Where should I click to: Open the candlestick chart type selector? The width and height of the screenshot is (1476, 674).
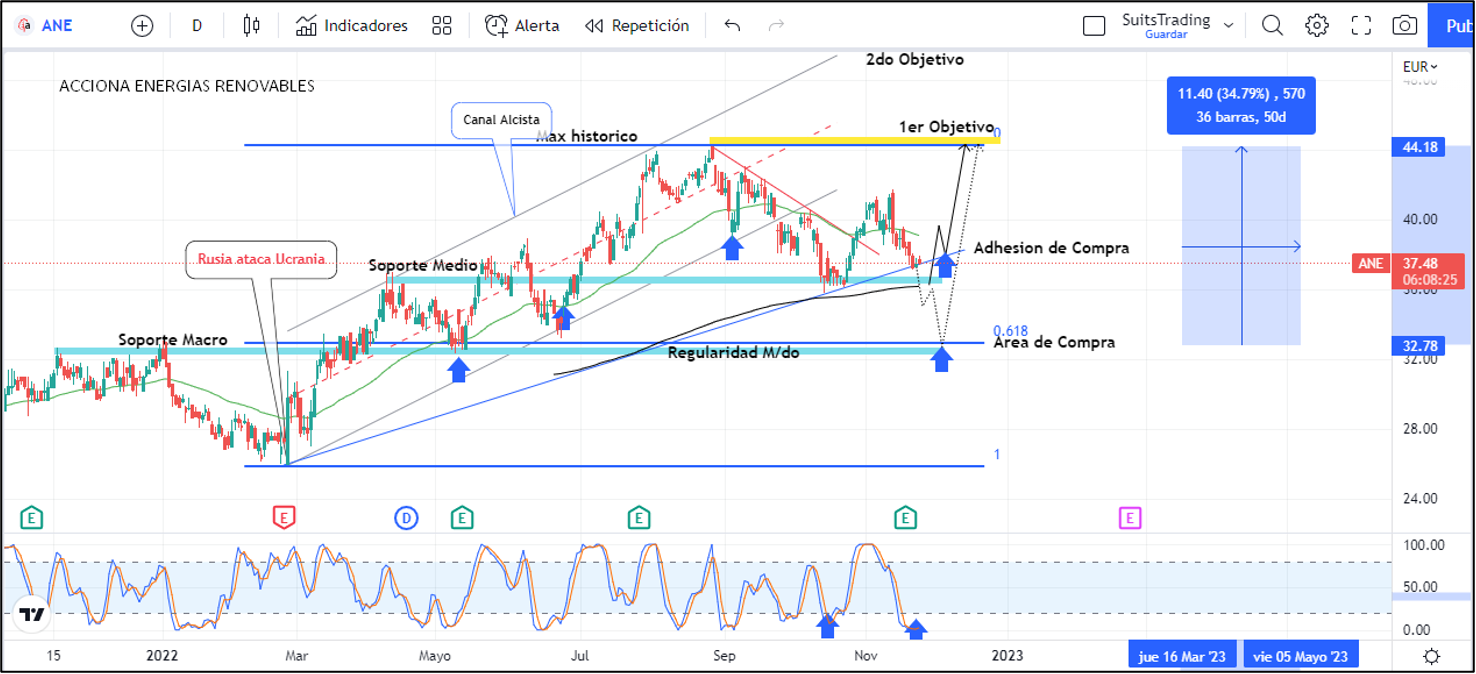251,26
